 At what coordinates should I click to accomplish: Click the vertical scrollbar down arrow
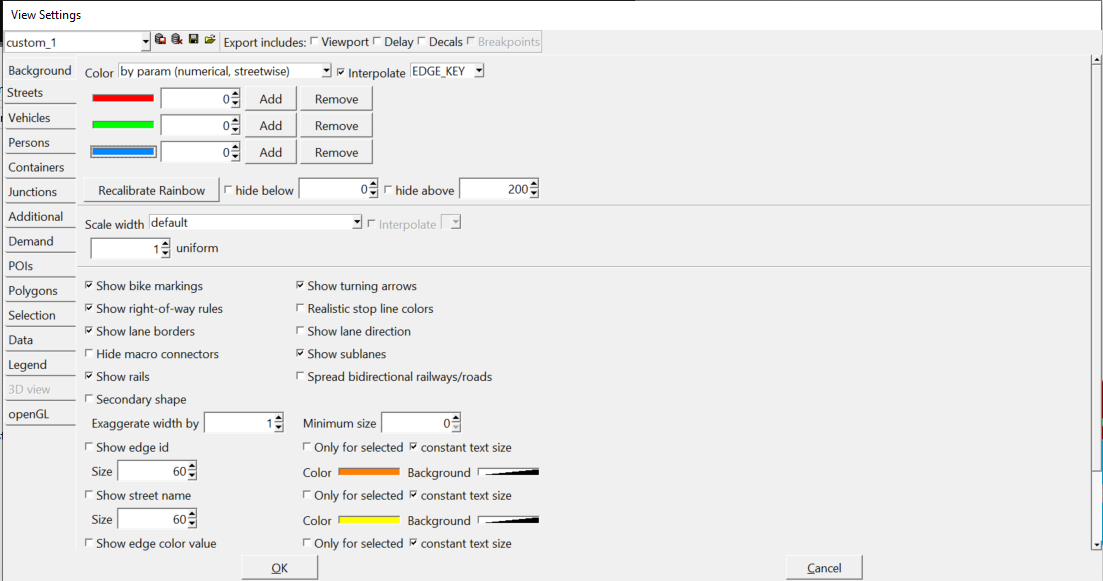click(1096, 544)
